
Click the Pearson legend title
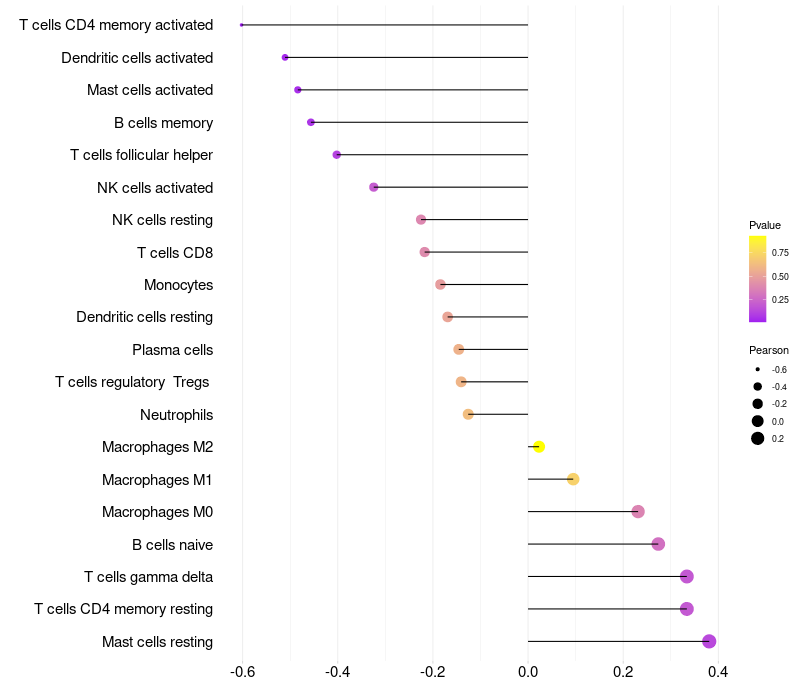click(x=769, y=350)
